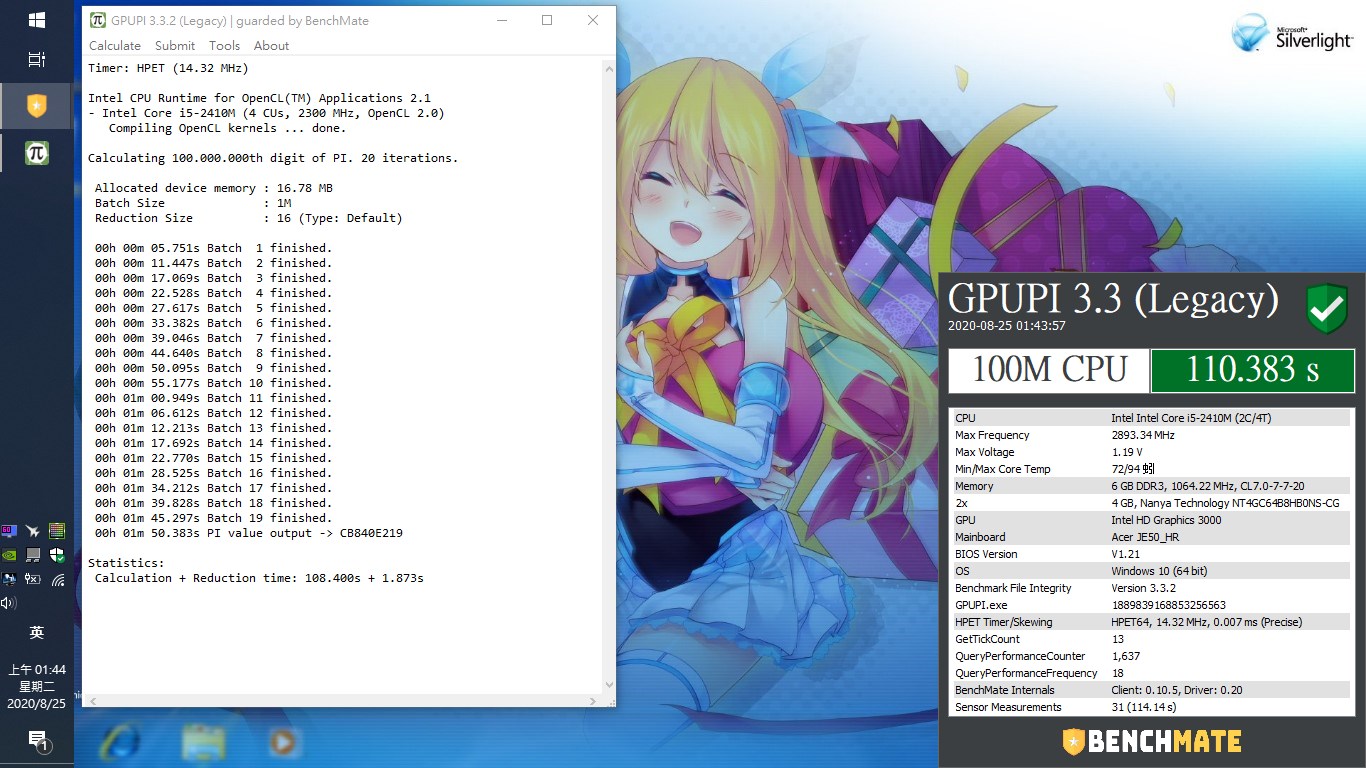Click the HPET Timer/Skewing row
This screenshot has width=1366, height=768.
(x=1150, y=622)
